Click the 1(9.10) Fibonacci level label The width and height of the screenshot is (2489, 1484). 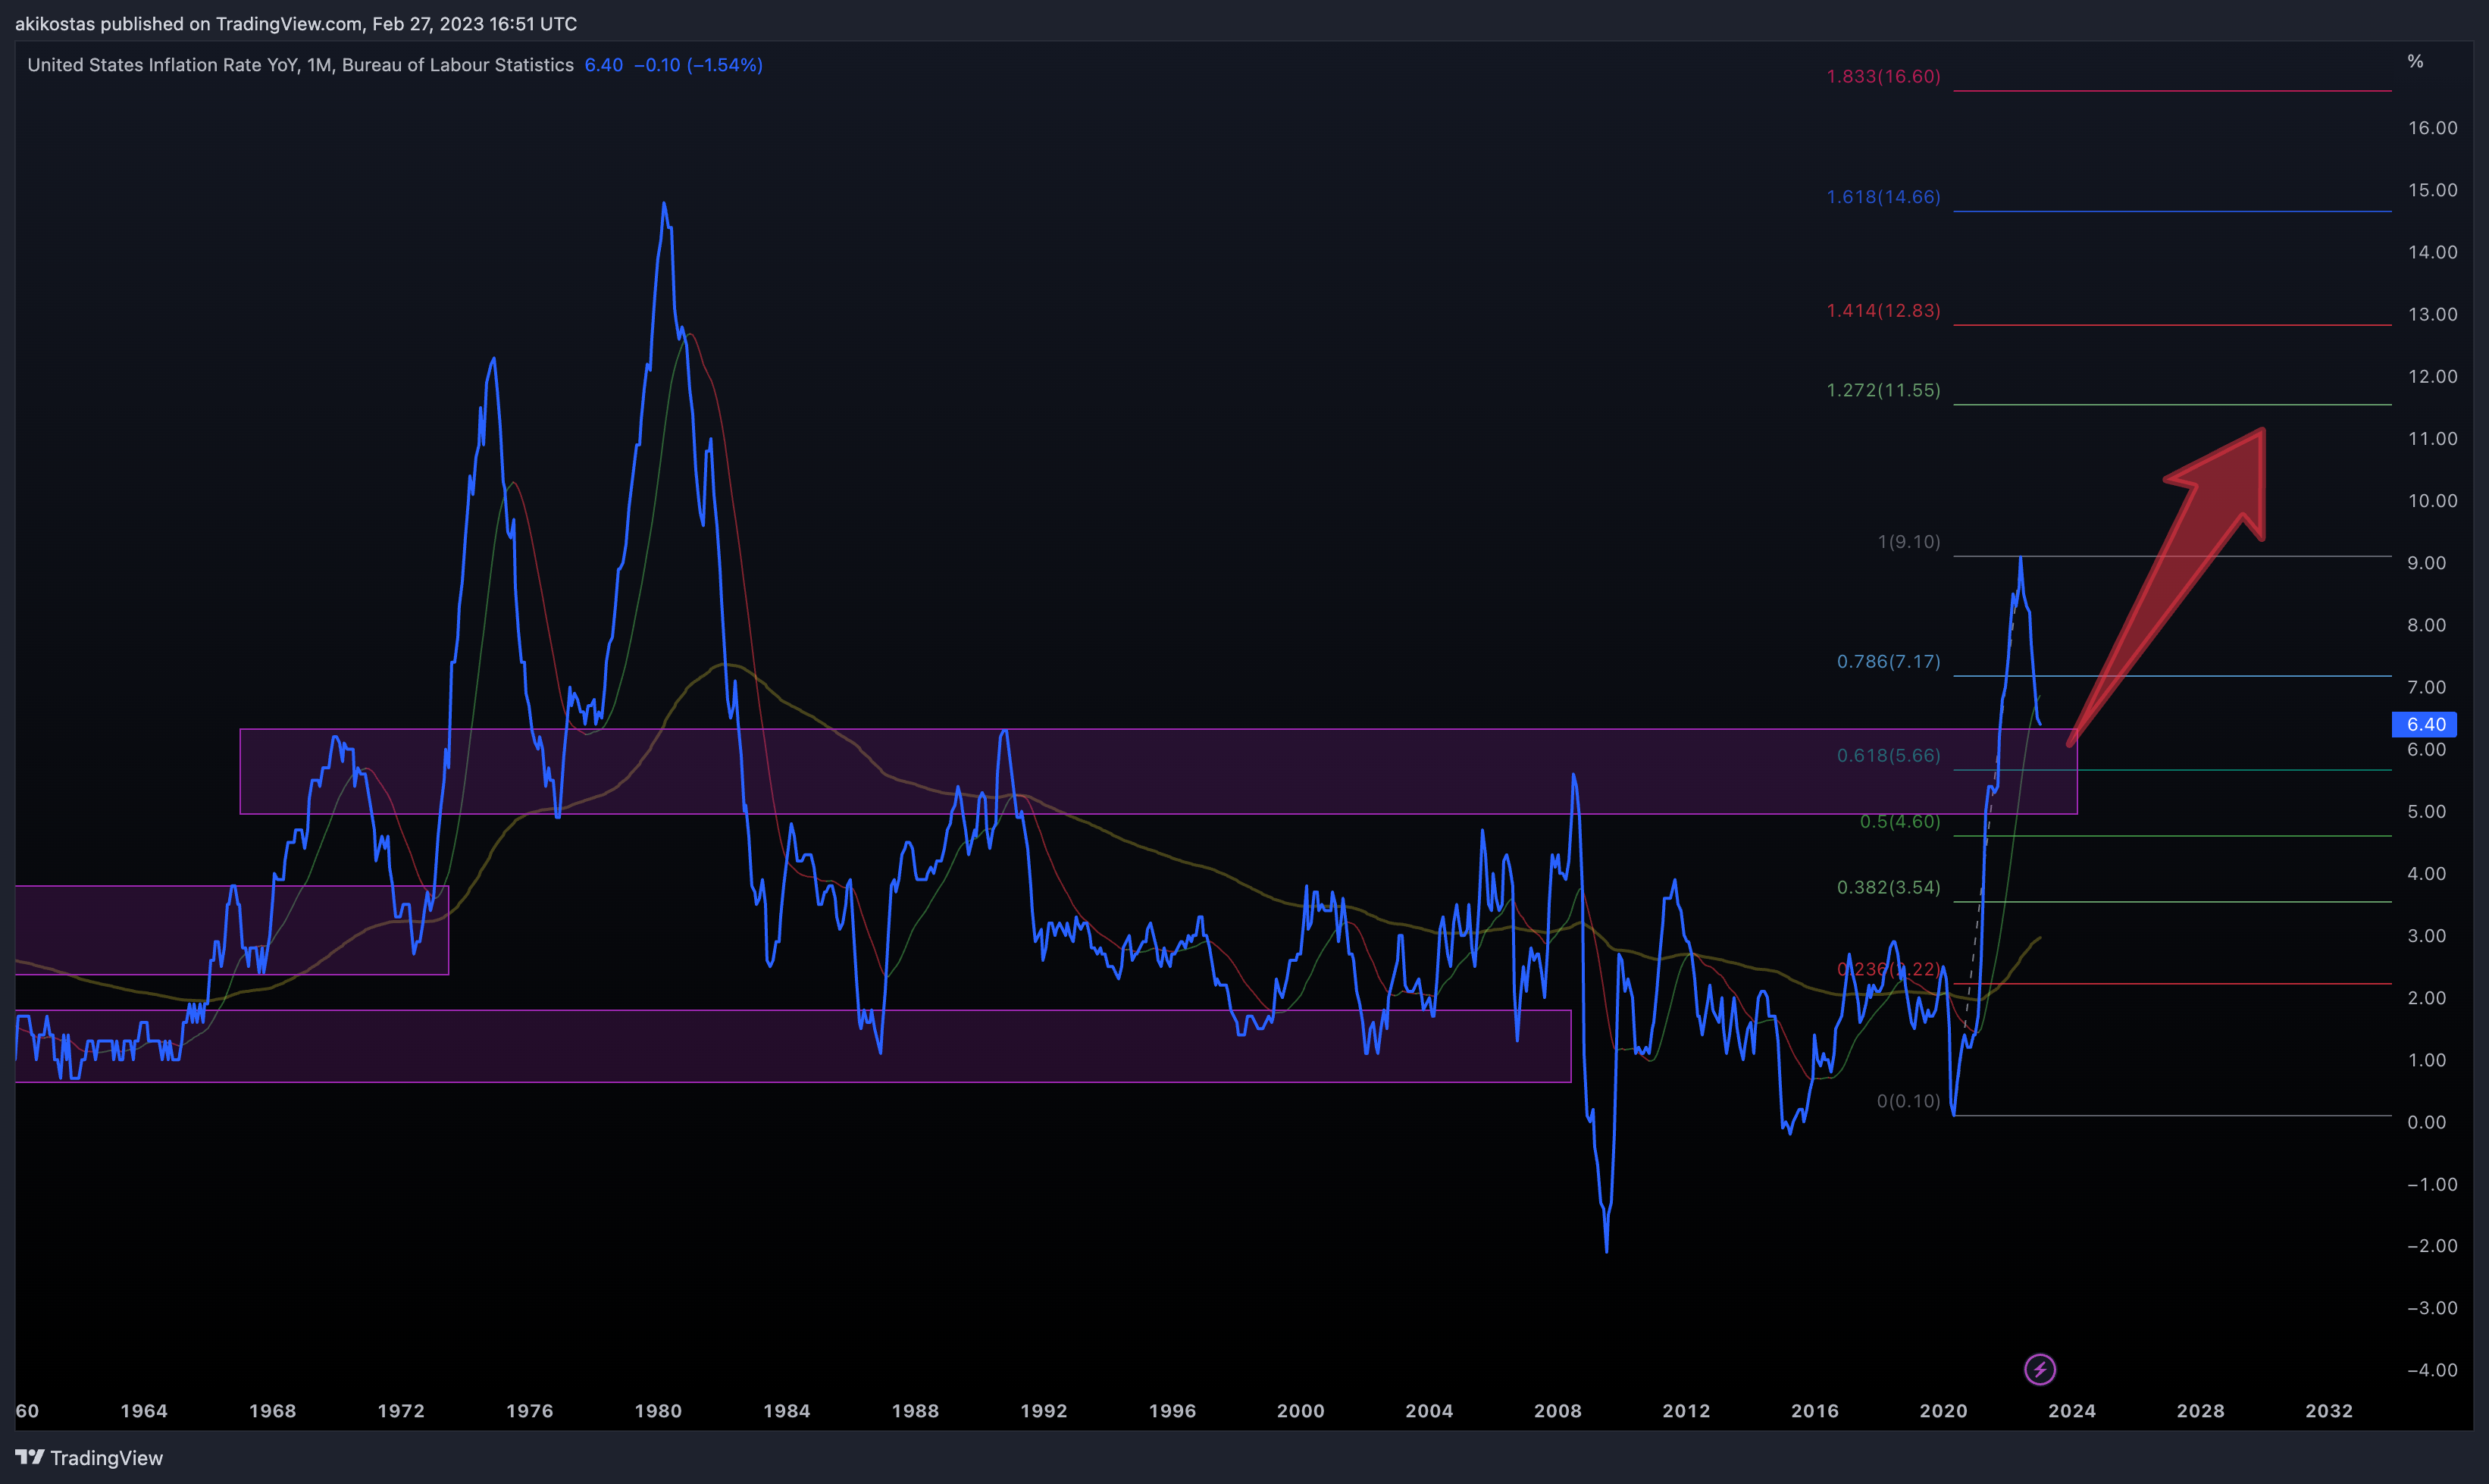point(1908,542)
